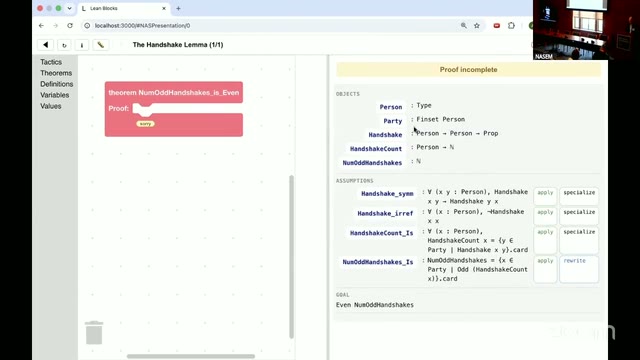Click the Proof incomplete banner
Image resolution: width=640 pixels, height=360 pixels.
[469, 69]
